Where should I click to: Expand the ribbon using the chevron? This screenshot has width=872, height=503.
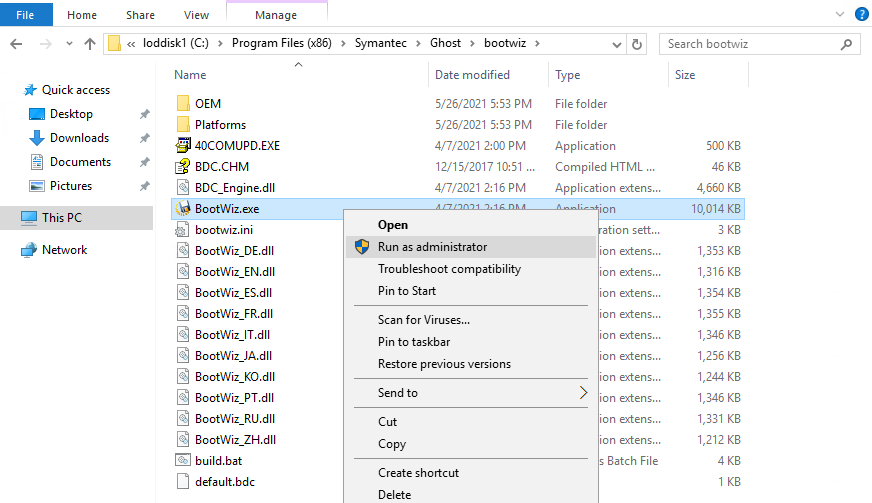(x=838, y=15)
